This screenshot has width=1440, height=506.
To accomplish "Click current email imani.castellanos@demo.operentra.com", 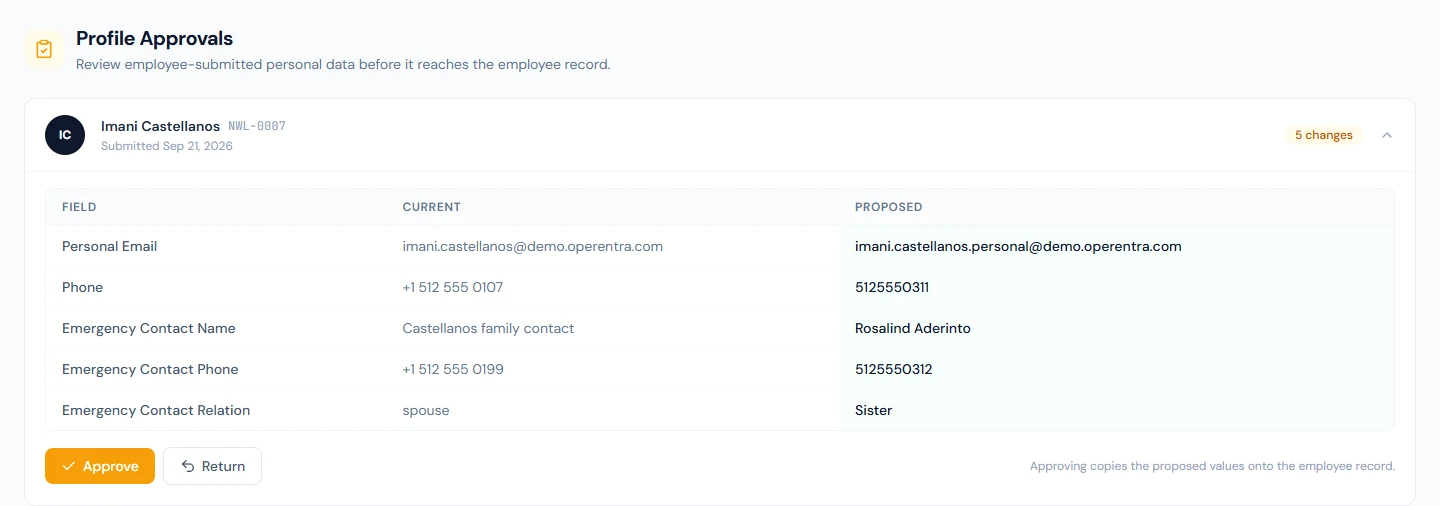I will (532, 246).
